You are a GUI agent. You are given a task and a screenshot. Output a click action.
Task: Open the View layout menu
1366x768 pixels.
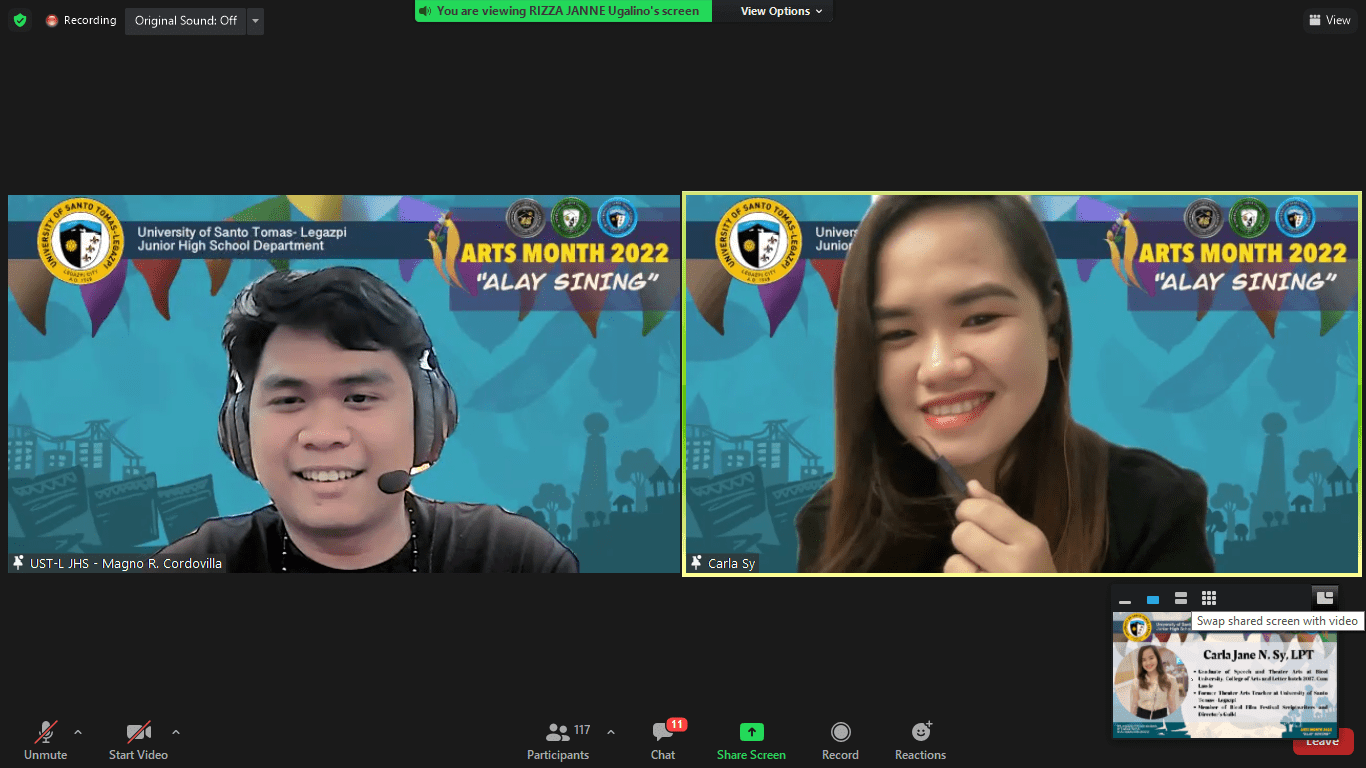[x=1330, y=20]
